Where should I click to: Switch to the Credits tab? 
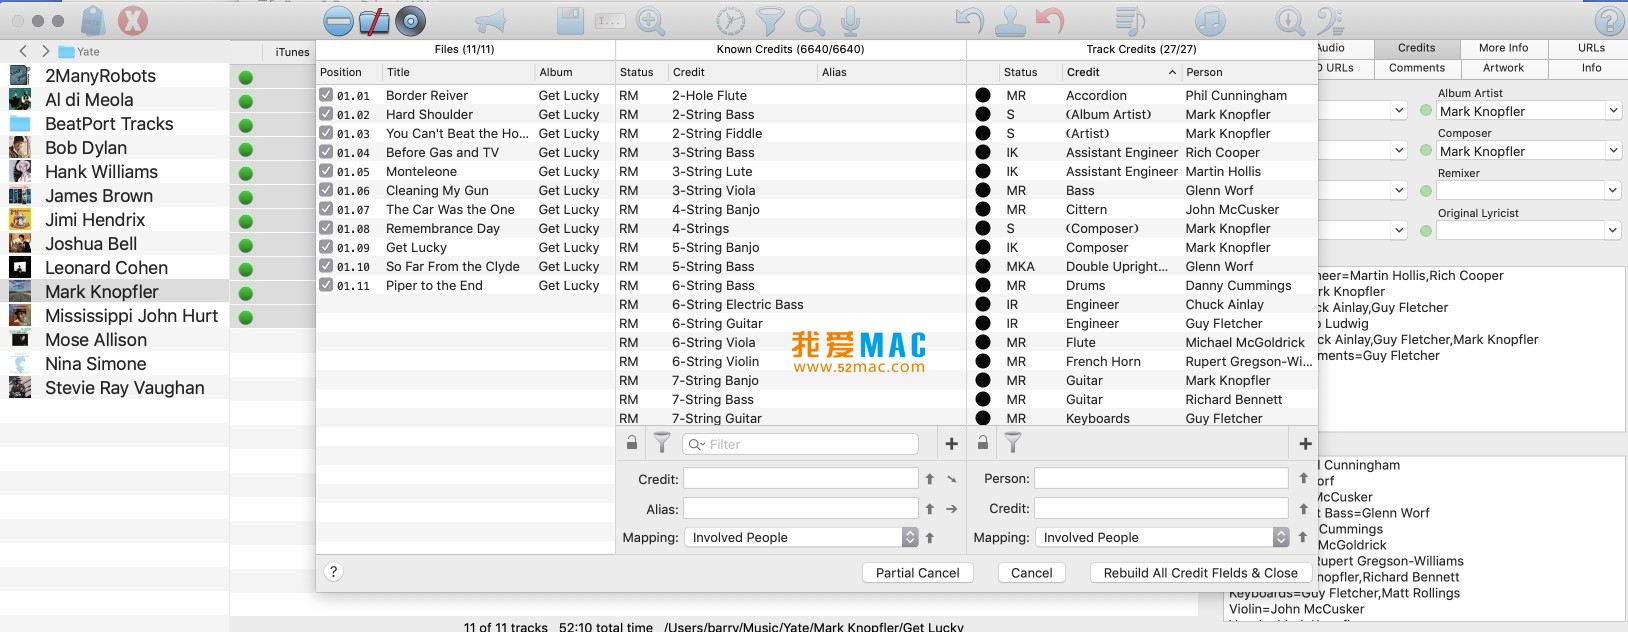click(1416, 48)
